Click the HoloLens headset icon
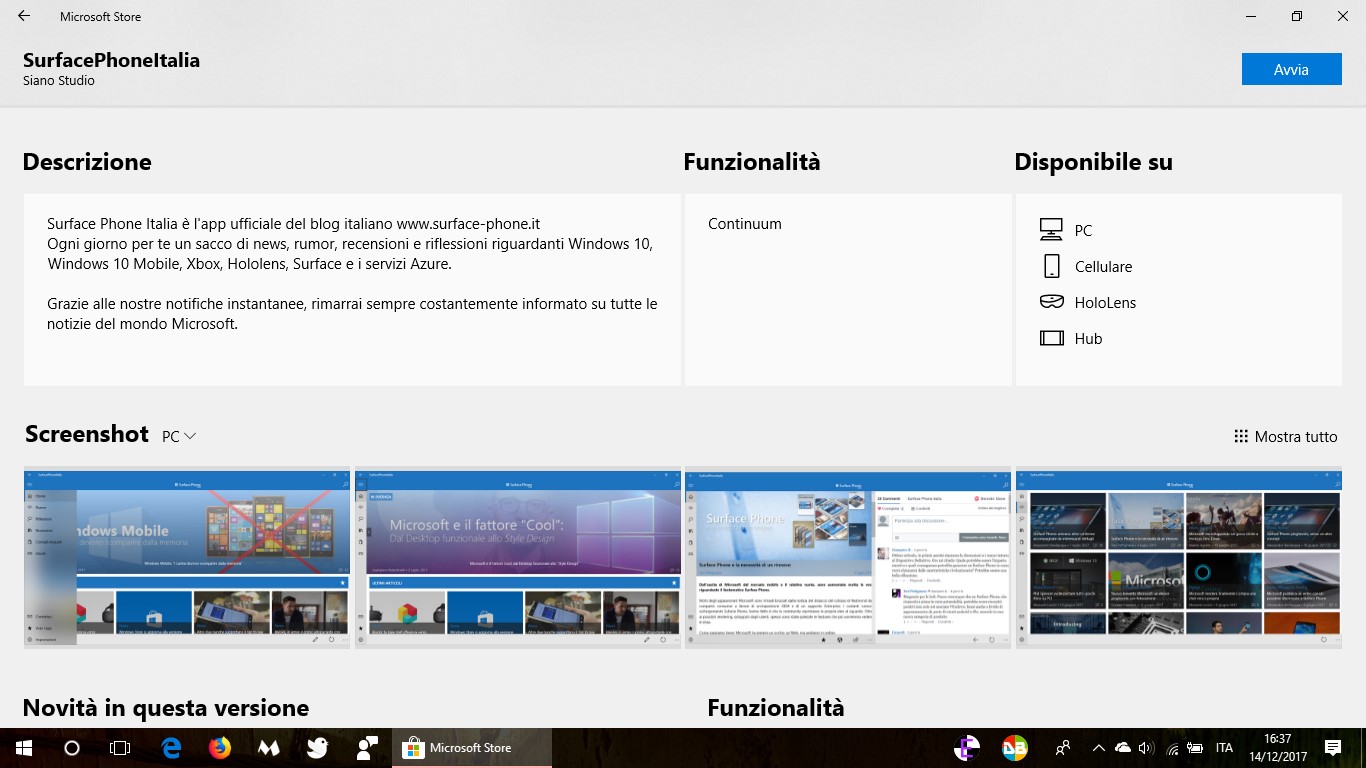 (1051, 302)
